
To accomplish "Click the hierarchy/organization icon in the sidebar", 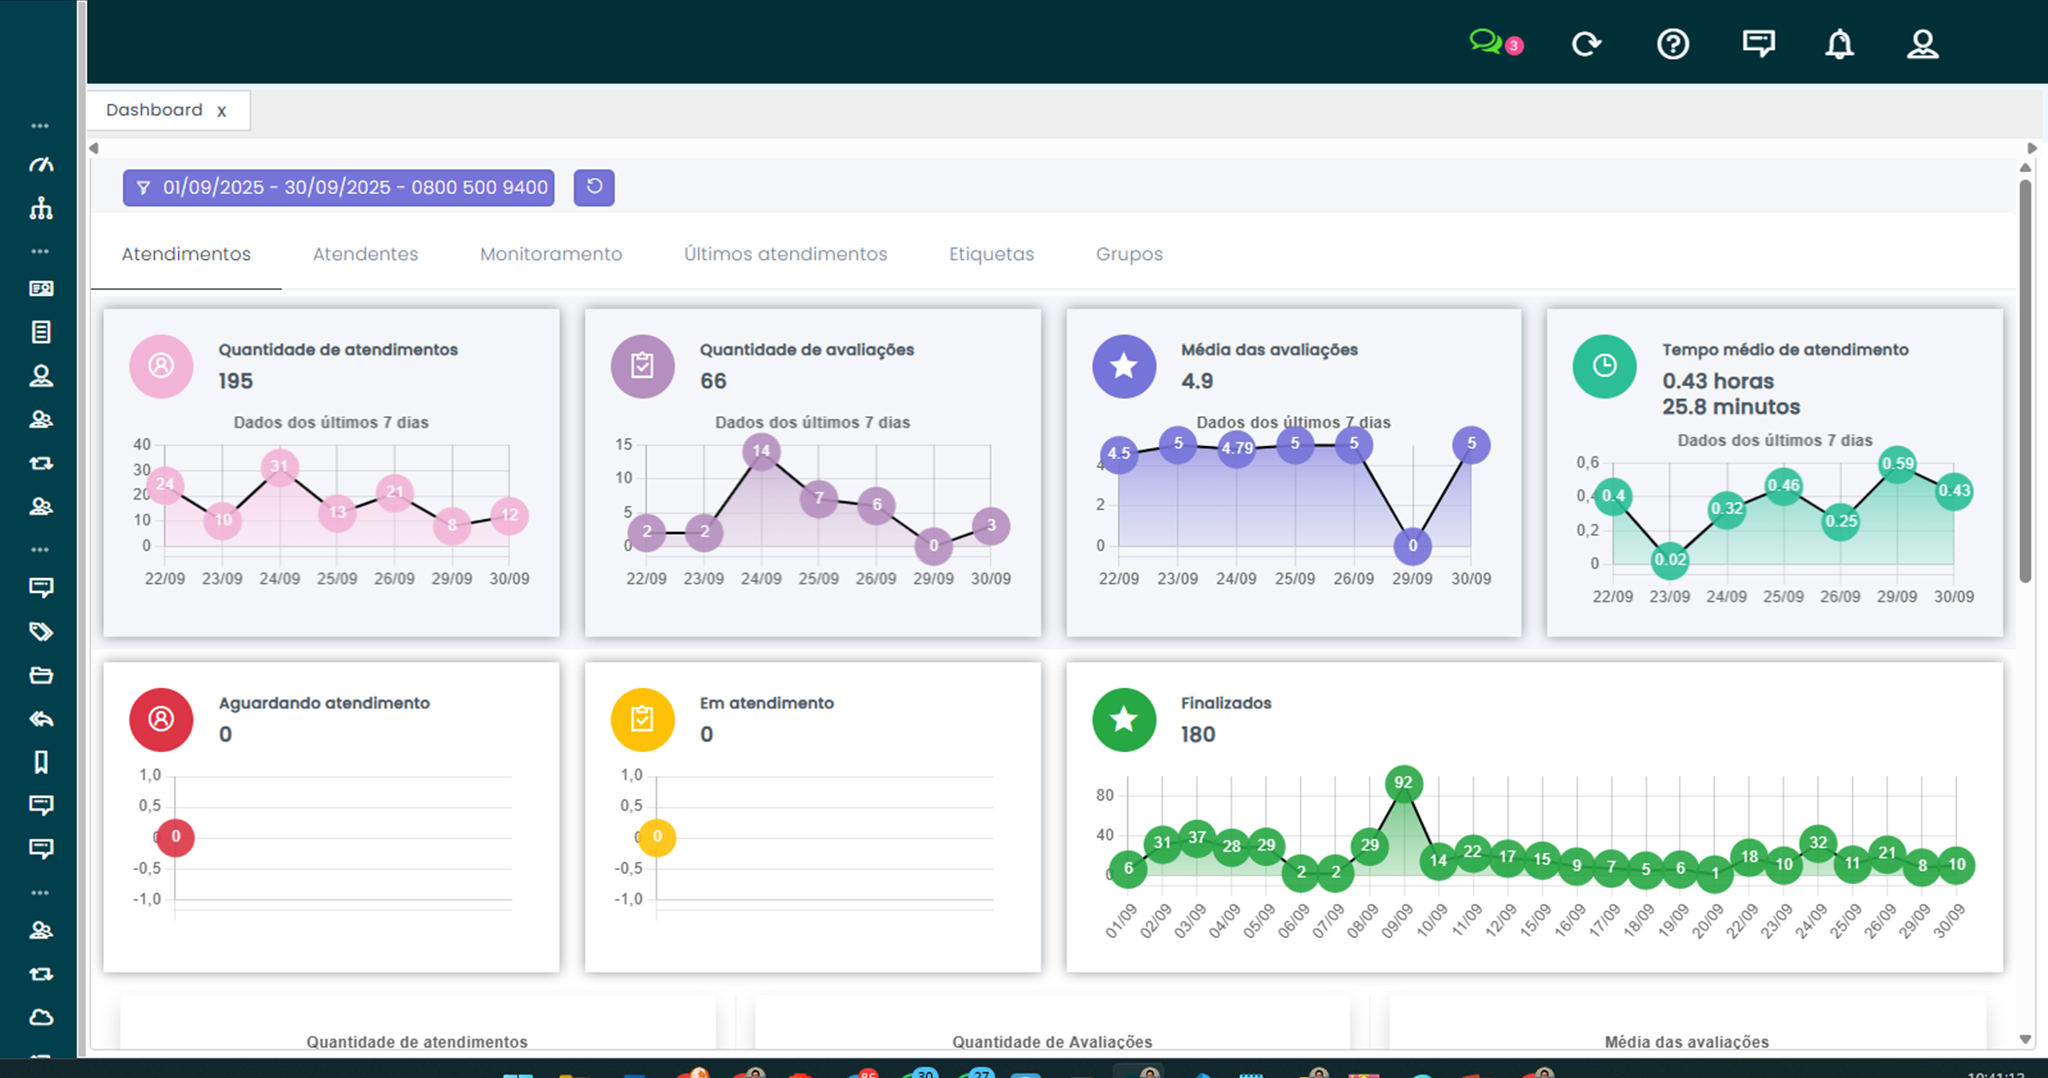I will pos(41,209).
